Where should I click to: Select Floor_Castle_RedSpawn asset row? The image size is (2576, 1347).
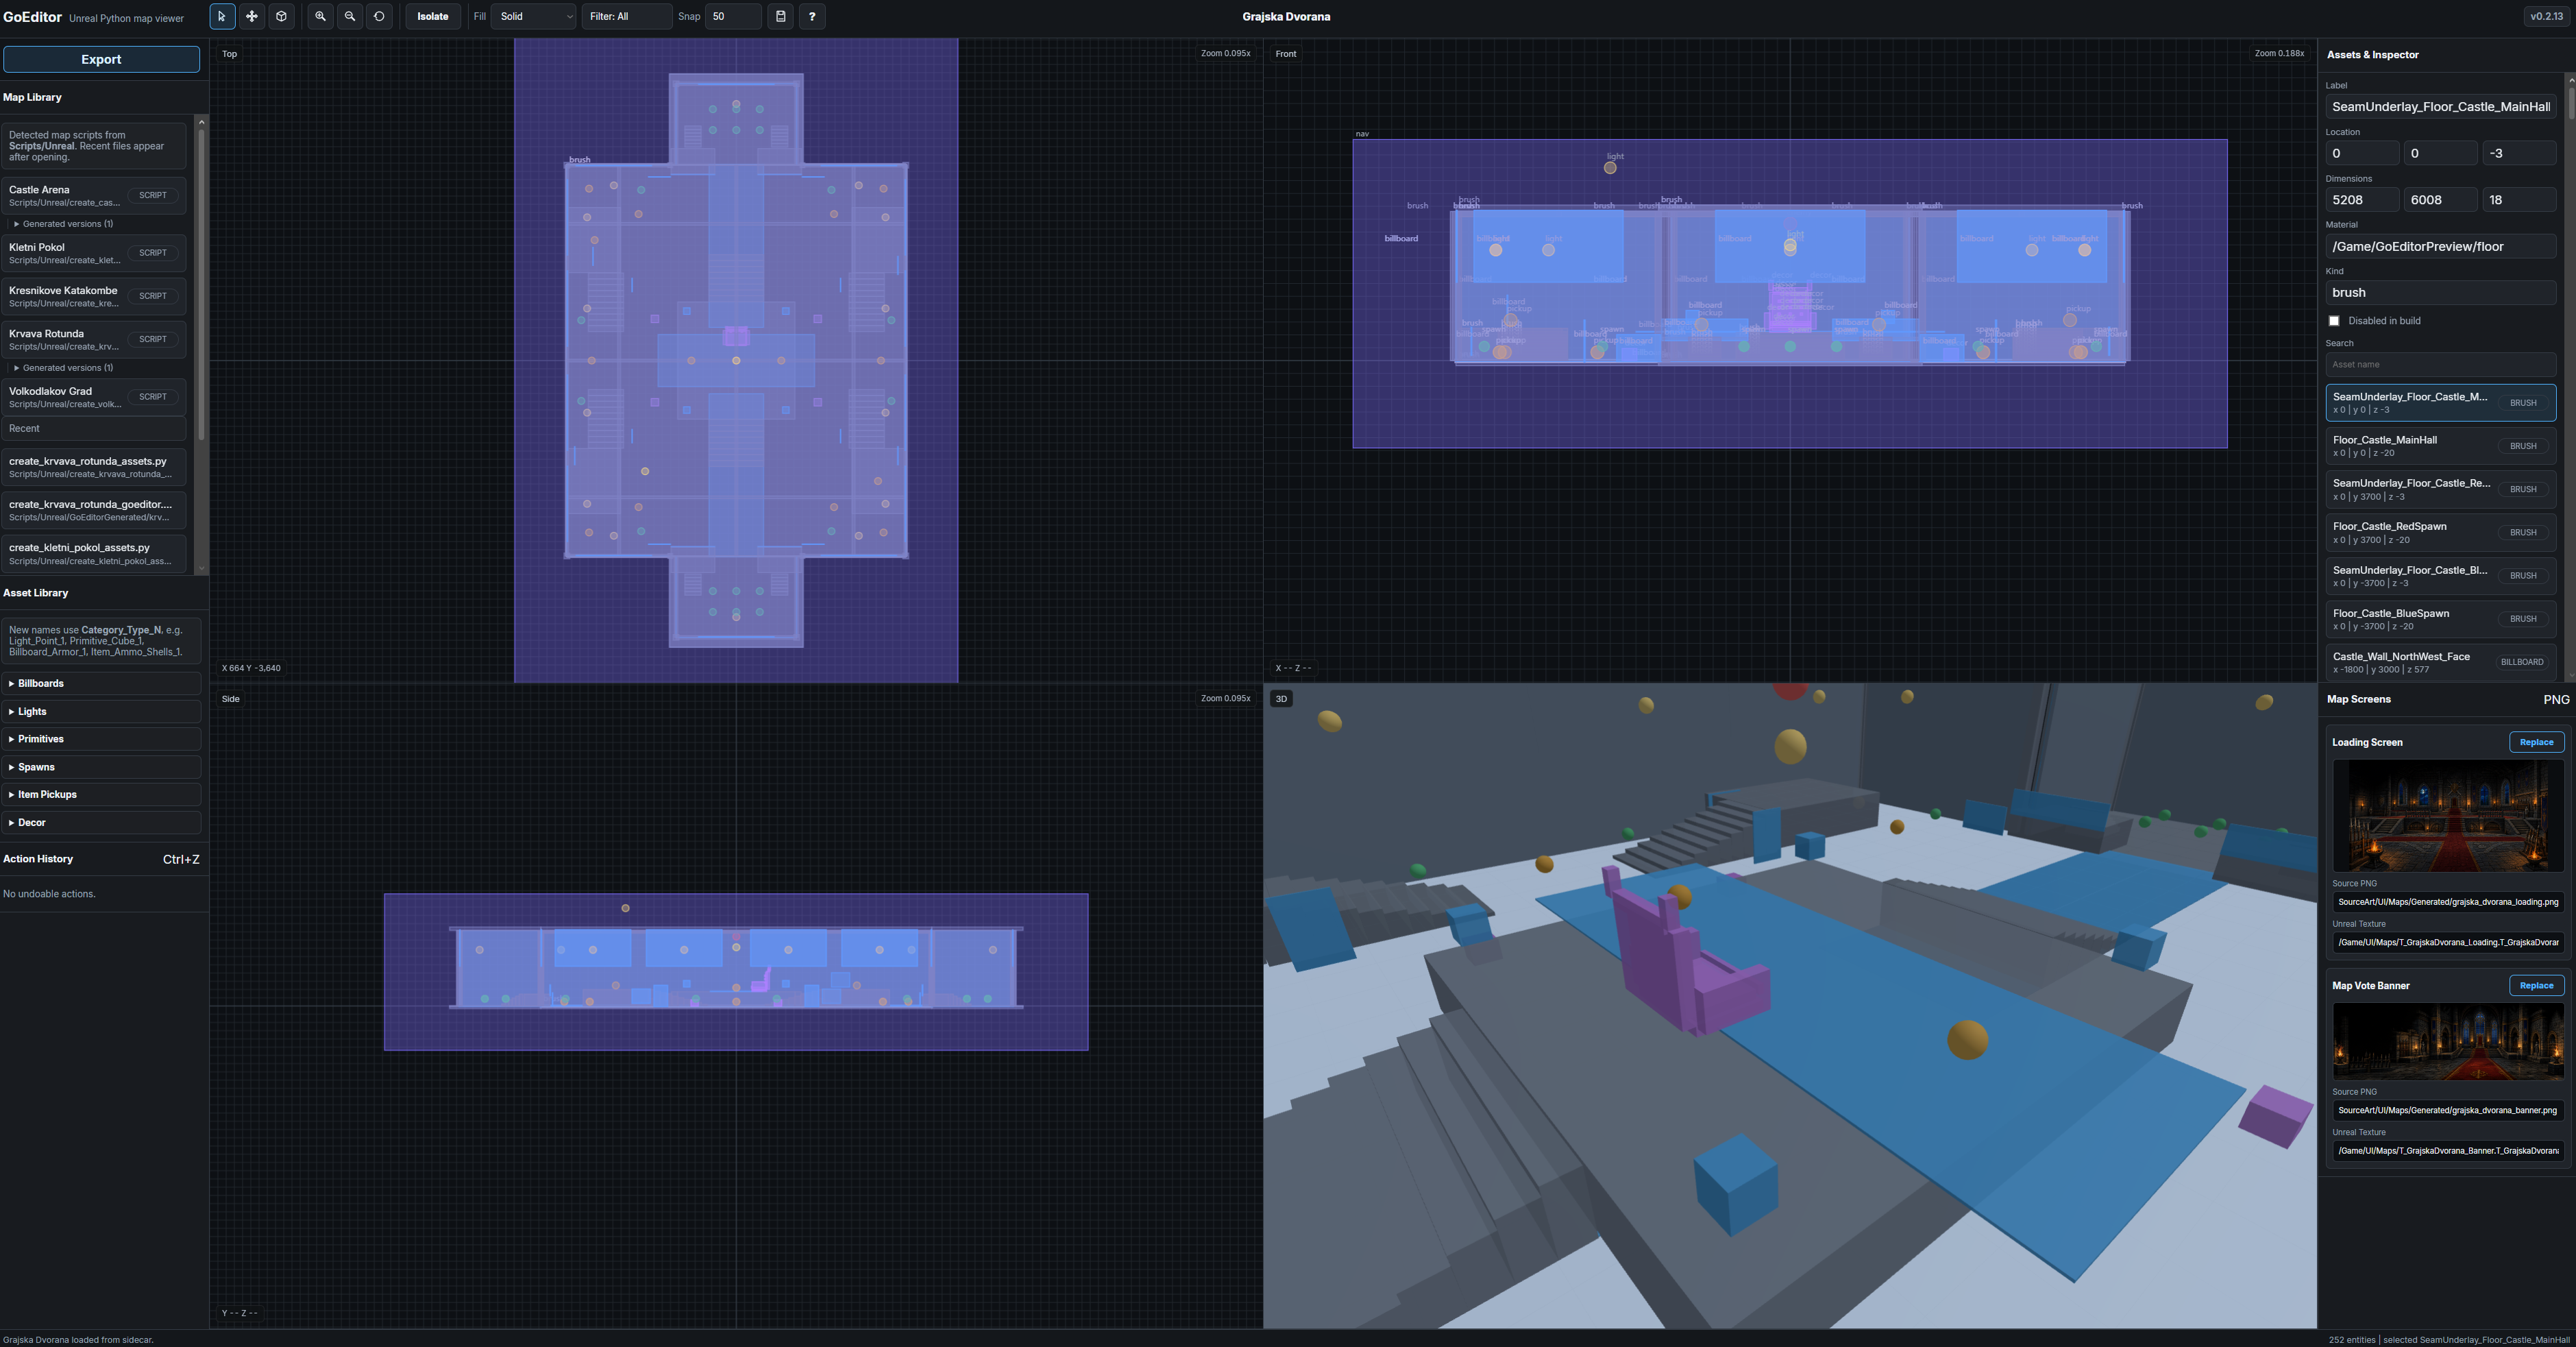click(2440, 533)
